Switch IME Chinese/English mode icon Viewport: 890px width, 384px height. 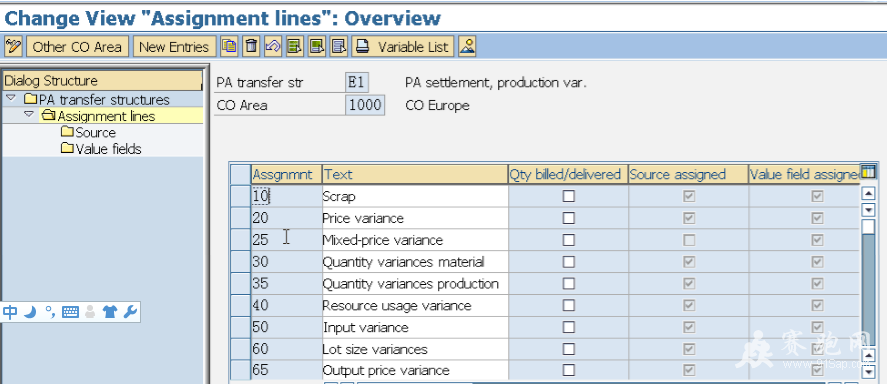point(10,311)
